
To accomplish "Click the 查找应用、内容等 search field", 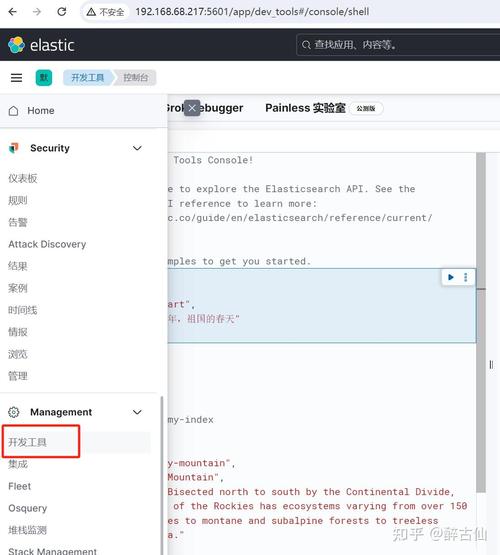I will pyautogui.click(x=398, y=45).
